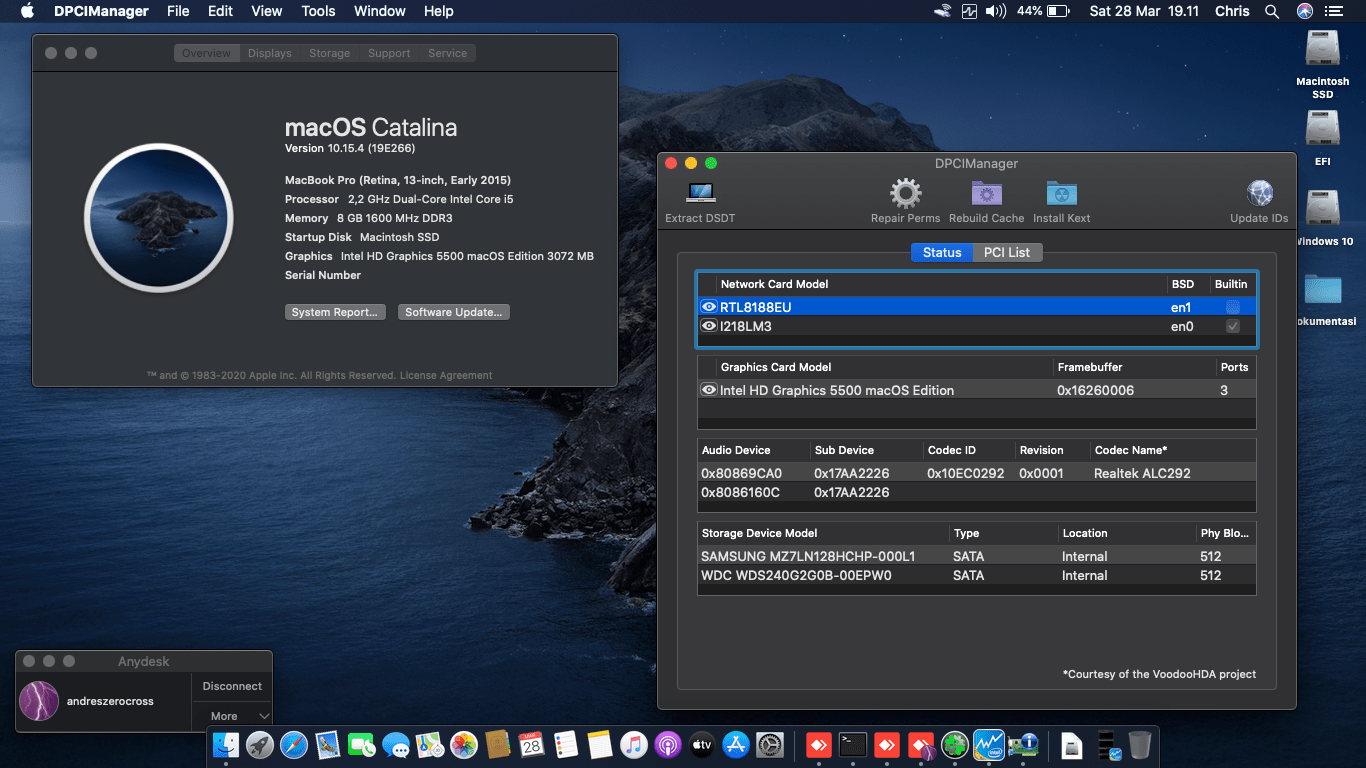Click the Extract DSDT toolbar icon
The height and width of the screenshot is (768, 1366).
[x=700, y=194]
